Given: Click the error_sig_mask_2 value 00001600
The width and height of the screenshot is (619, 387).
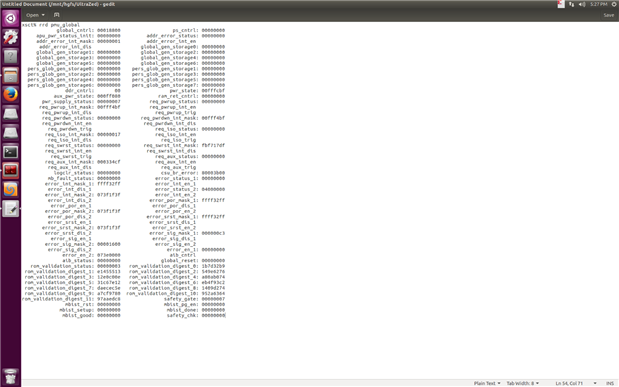Looking at the screenshot, I should pos(109,244).
